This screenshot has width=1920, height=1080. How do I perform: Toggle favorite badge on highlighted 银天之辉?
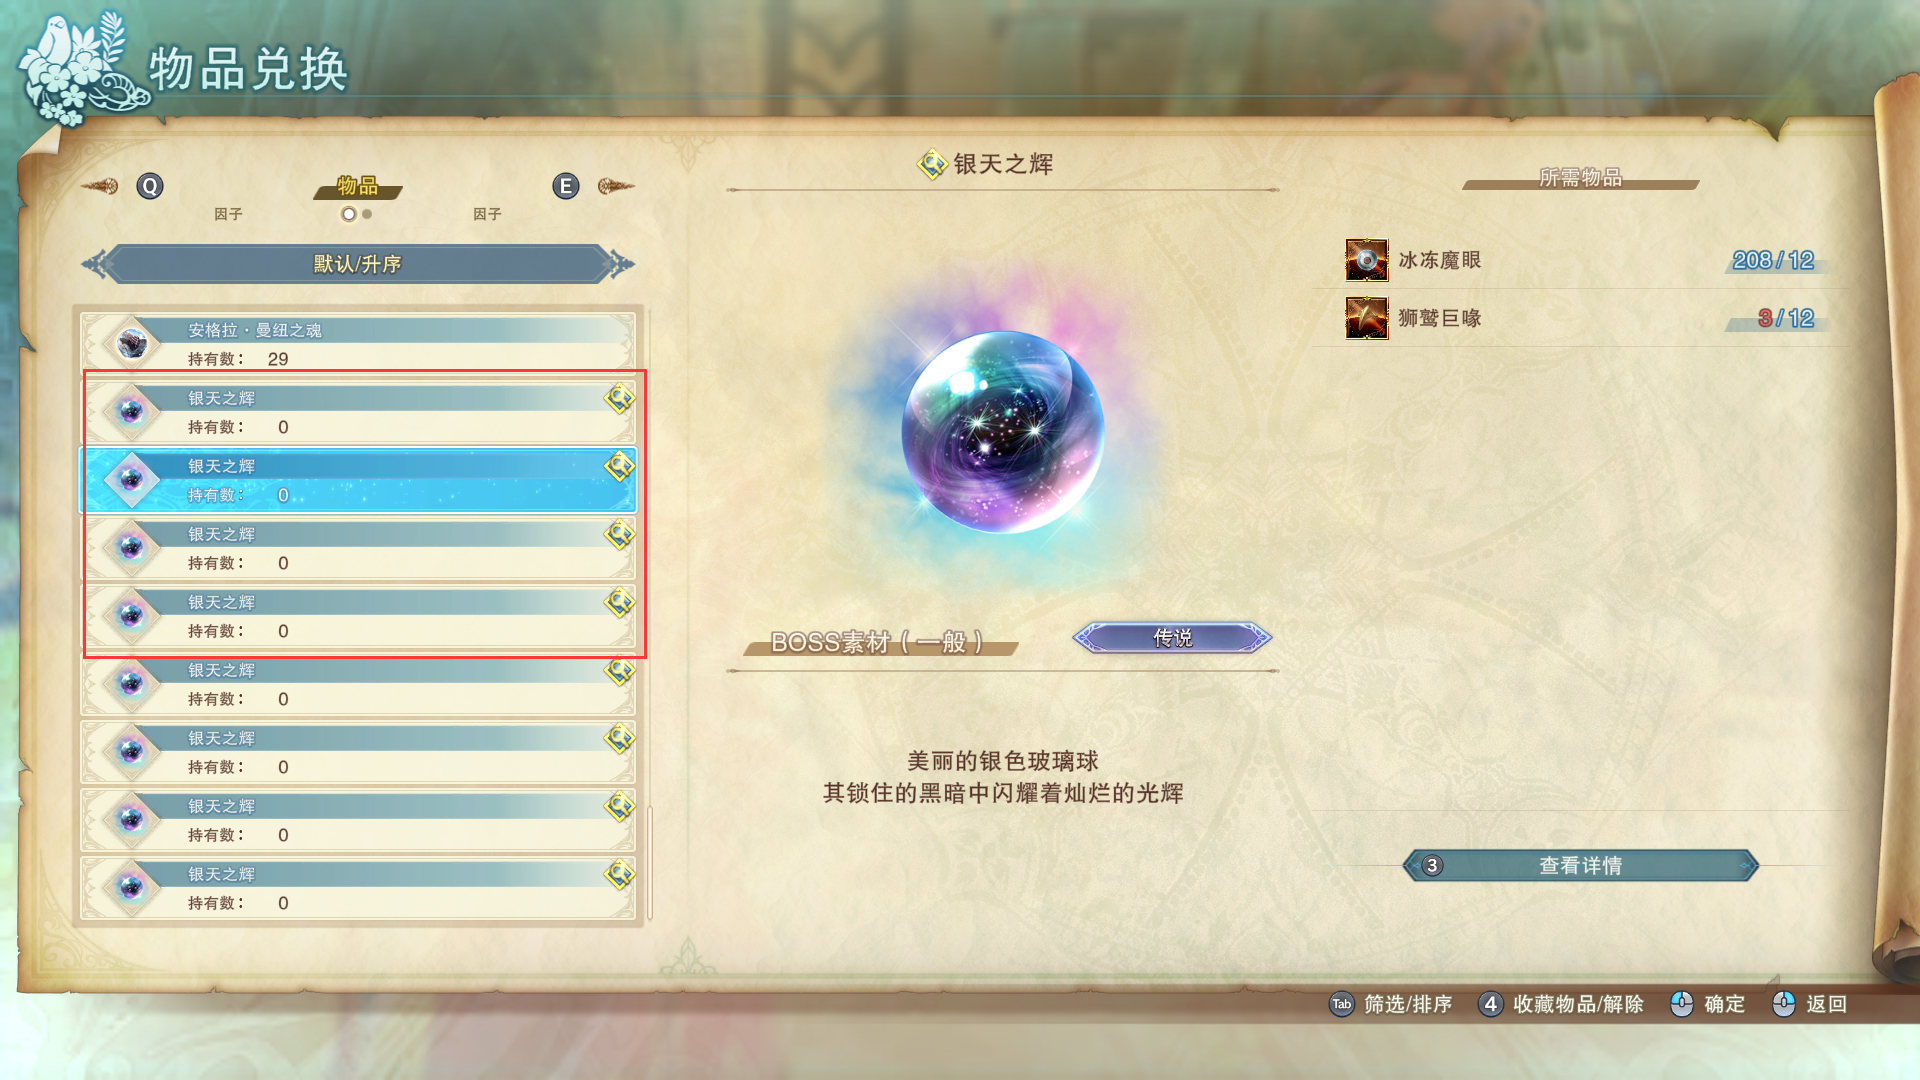pos(620,466)
